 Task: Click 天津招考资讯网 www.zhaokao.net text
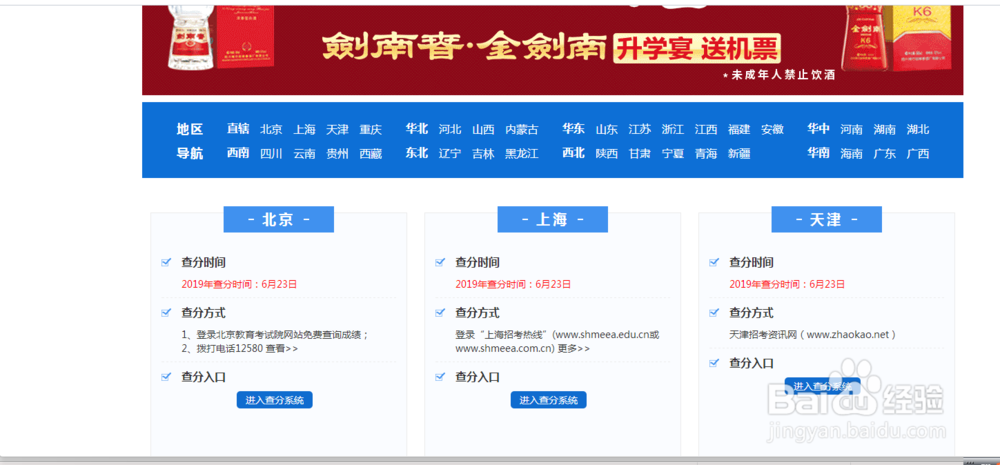click(x=812, y=334)
